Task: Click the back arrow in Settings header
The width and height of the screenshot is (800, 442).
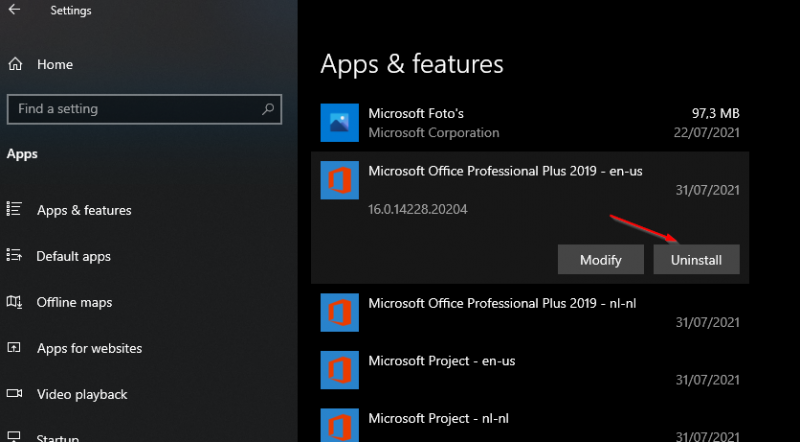Action: click(x=14, y=11)
